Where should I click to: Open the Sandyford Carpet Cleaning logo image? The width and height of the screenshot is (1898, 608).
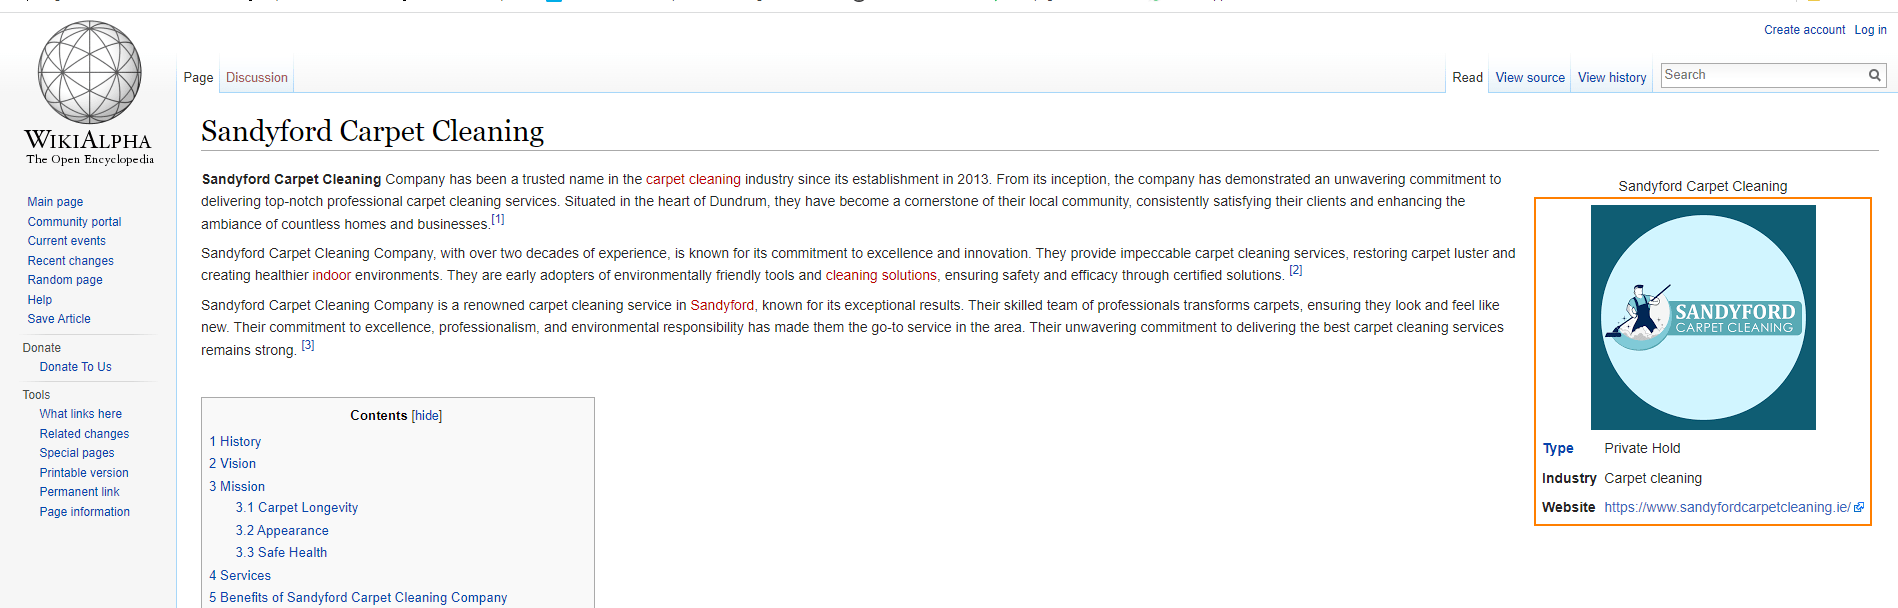(x=1703, y=317)
